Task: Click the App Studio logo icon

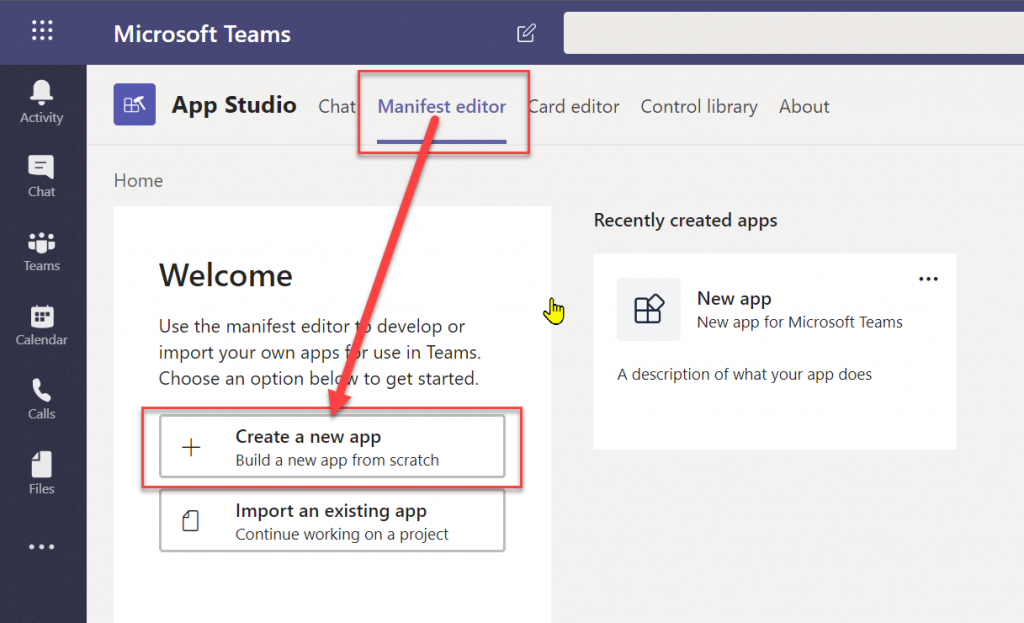Action: 135,104
